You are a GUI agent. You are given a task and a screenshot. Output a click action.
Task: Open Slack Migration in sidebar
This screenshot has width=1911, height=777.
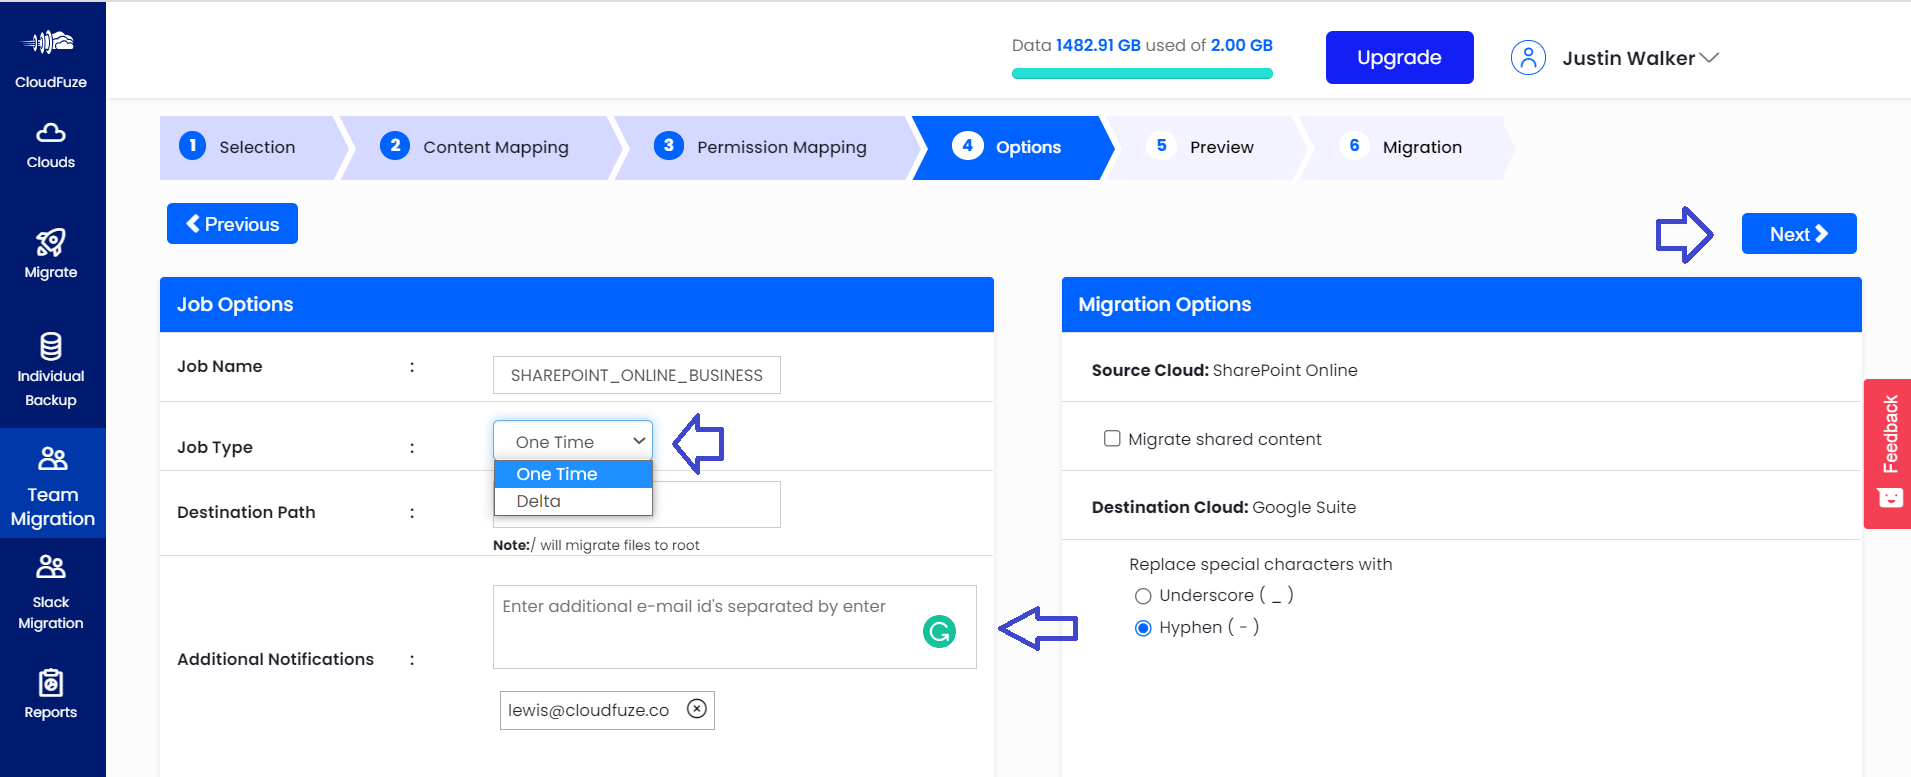coord(50,592)
